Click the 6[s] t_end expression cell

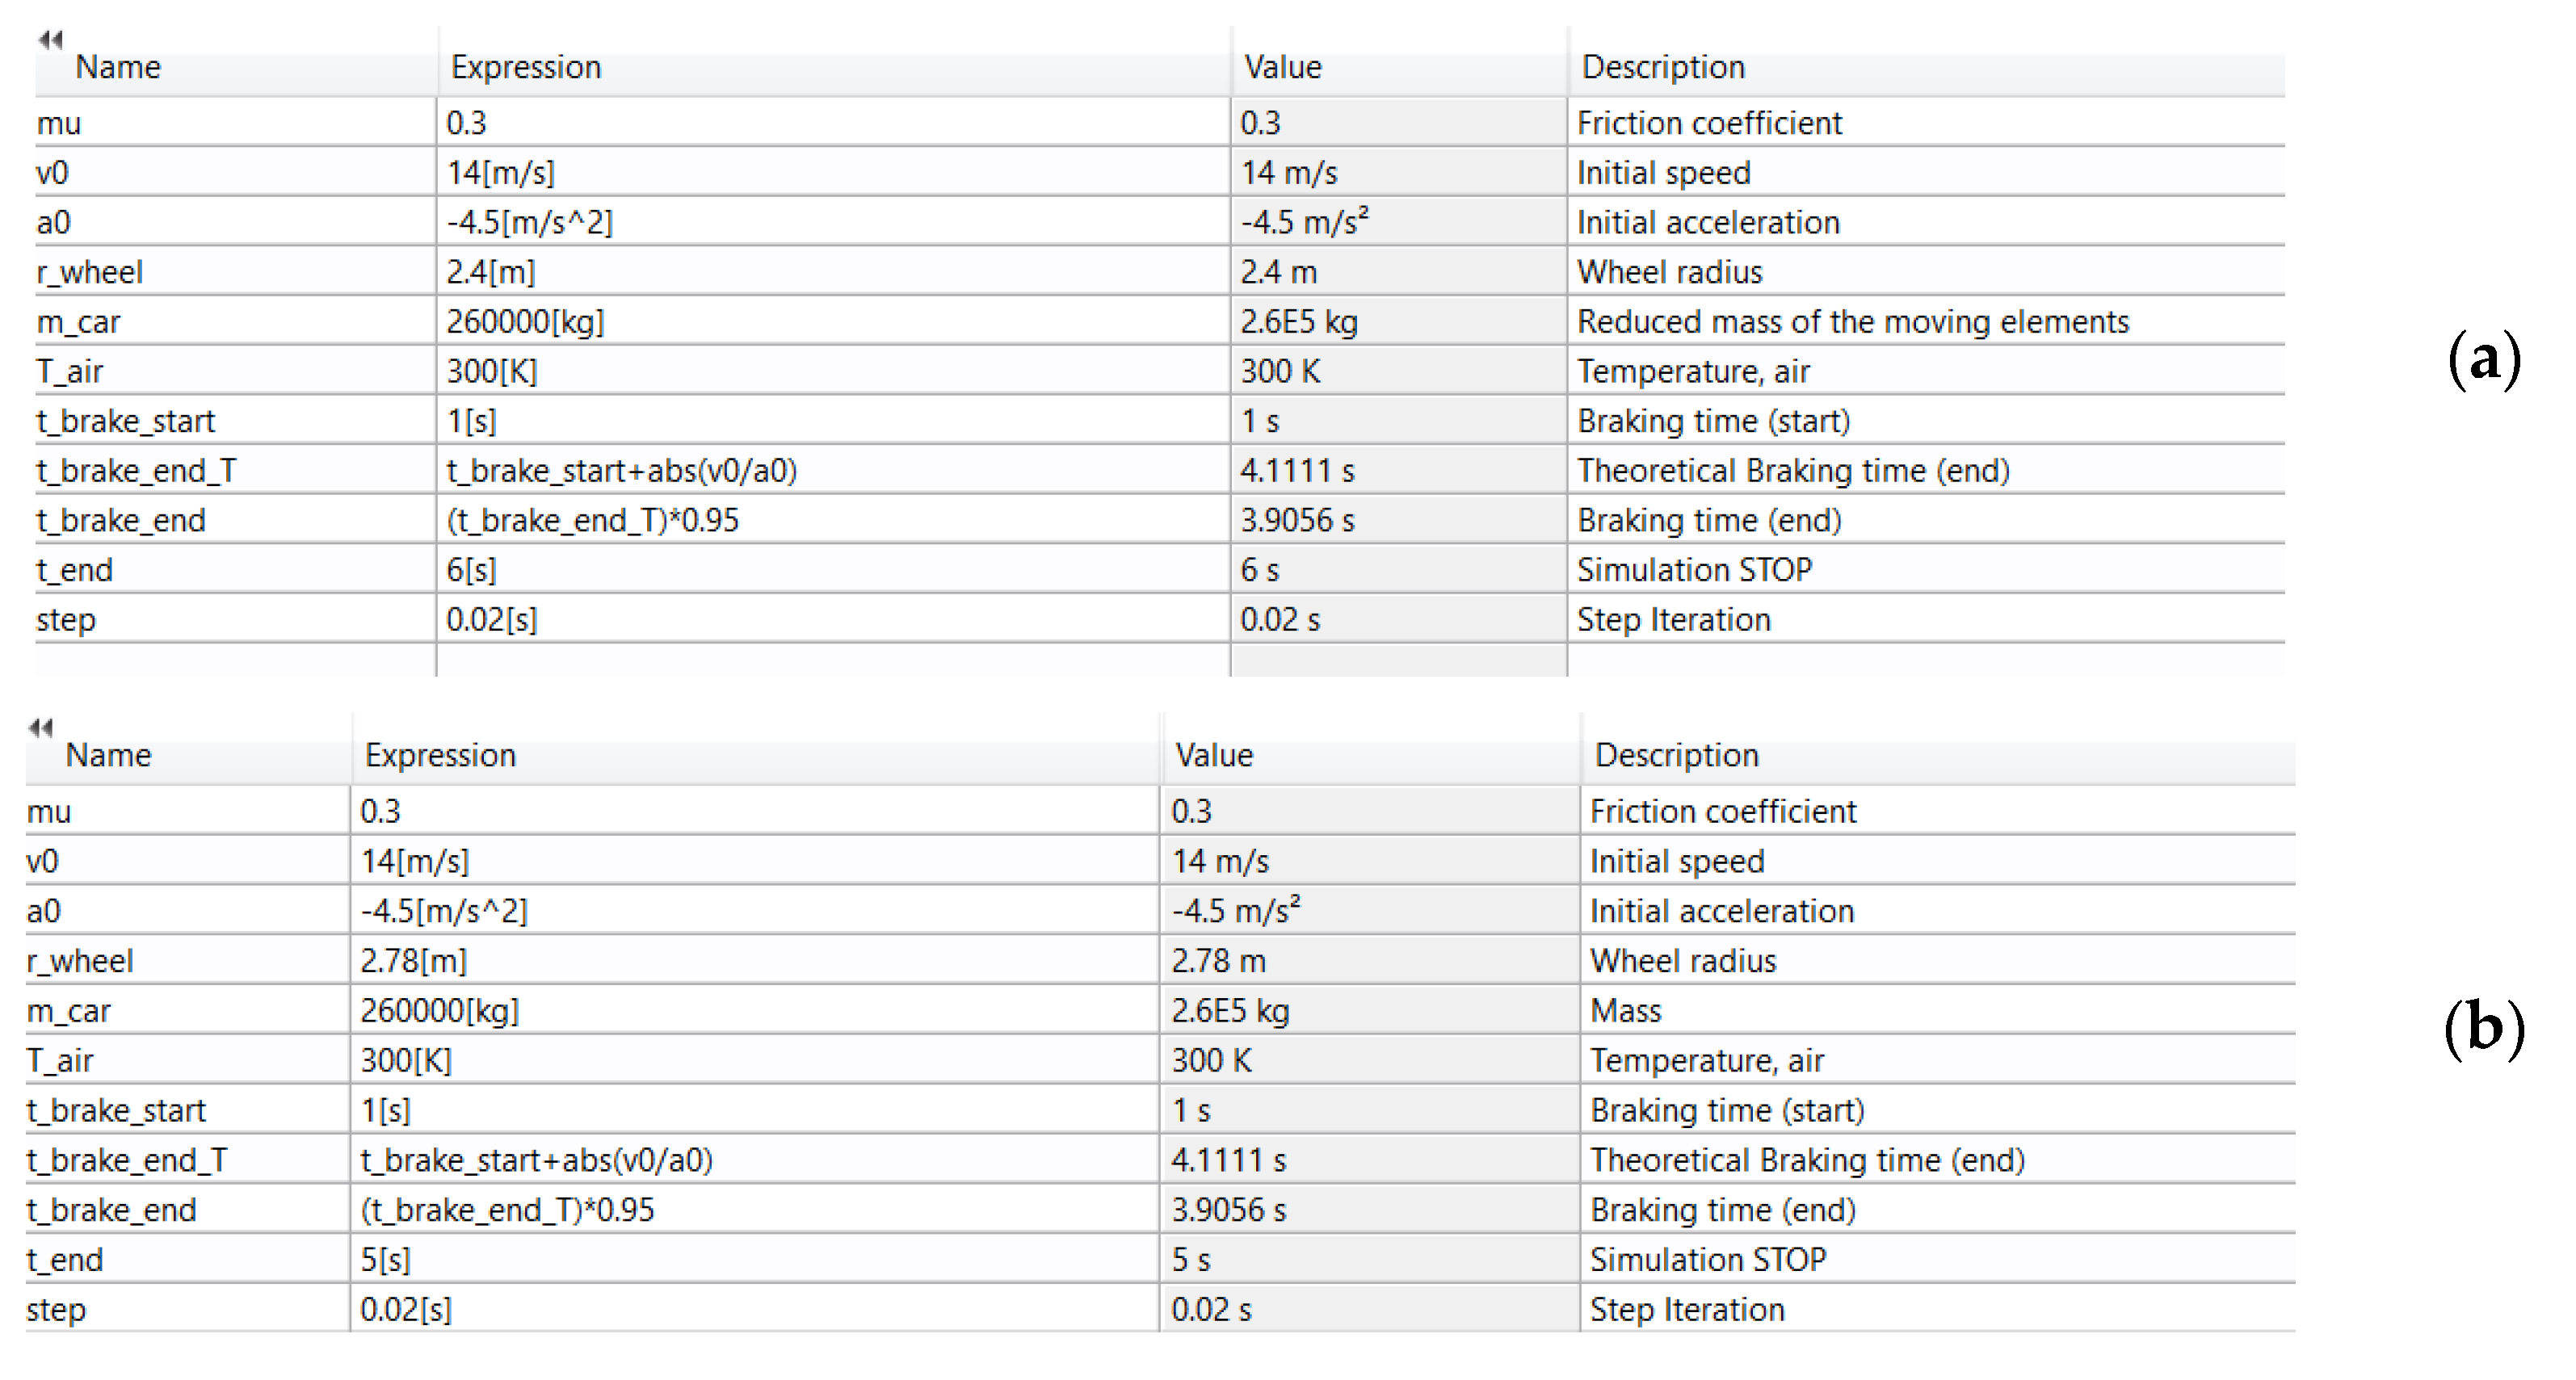471,570
